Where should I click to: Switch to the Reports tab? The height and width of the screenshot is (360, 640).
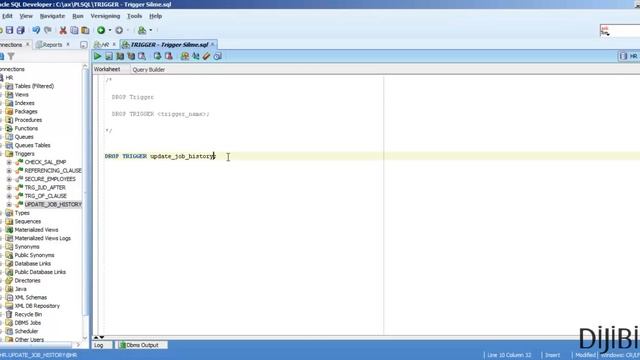coord(52,45)
